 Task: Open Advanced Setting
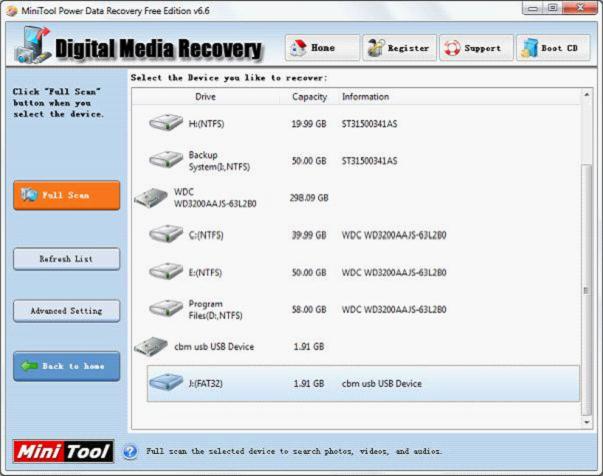click(x=67, y=311)
